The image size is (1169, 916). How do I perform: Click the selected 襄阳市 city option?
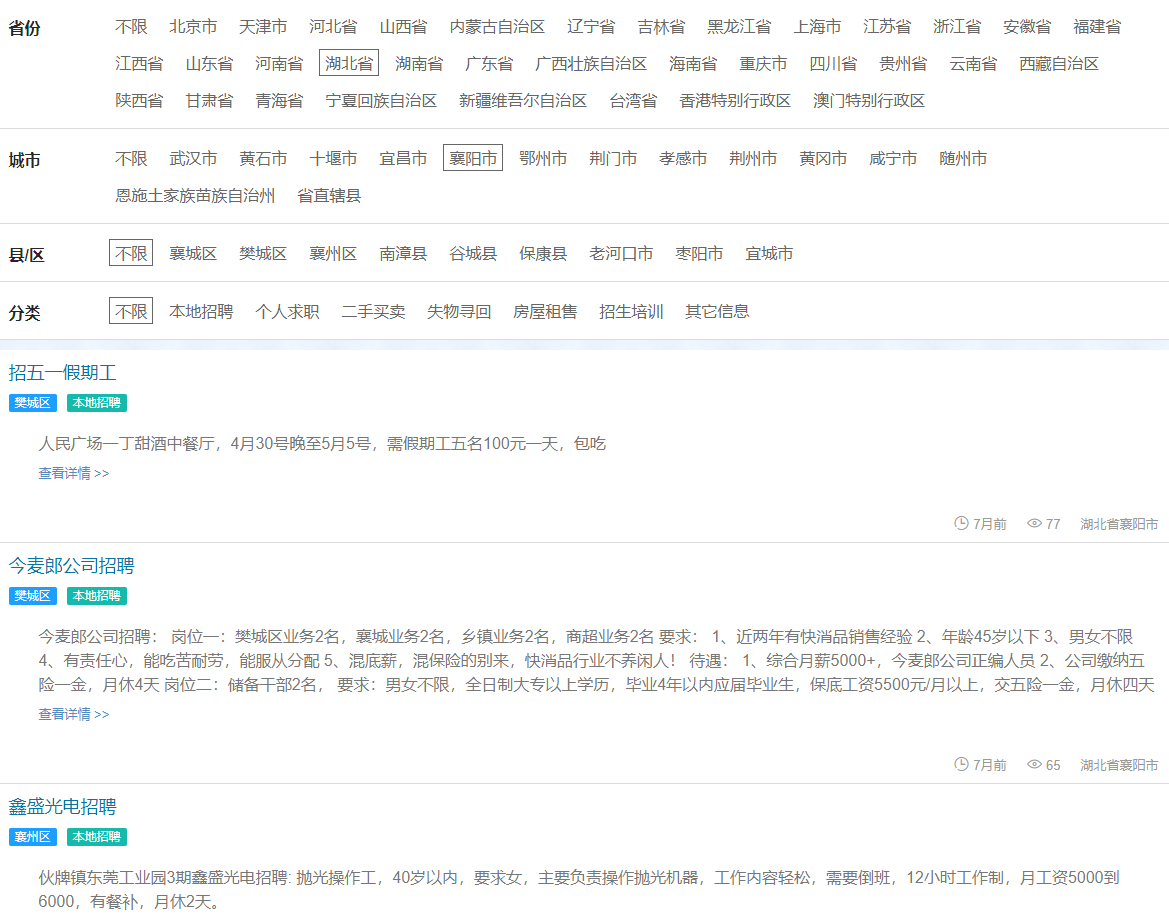pos(473,158)
